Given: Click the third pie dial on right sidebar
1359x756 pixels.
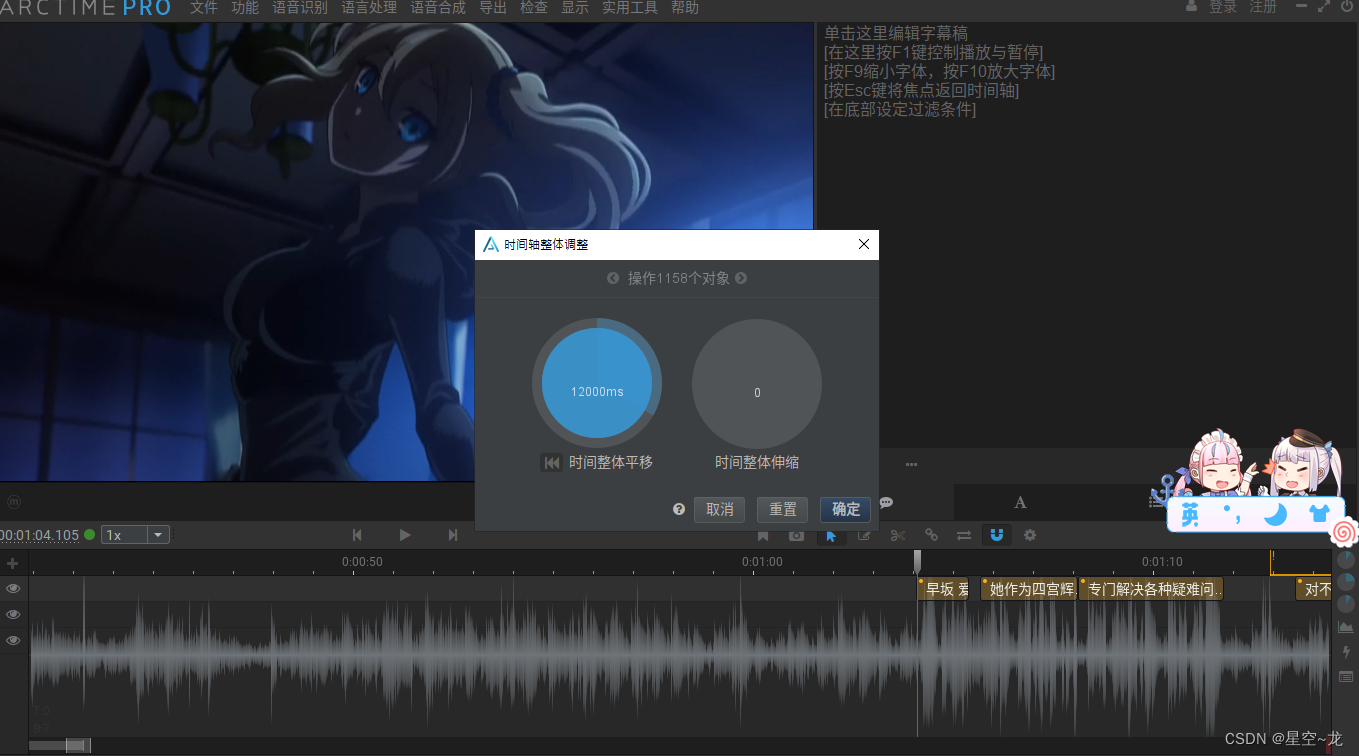Looking at the screenshot, I should point(1346,604).
